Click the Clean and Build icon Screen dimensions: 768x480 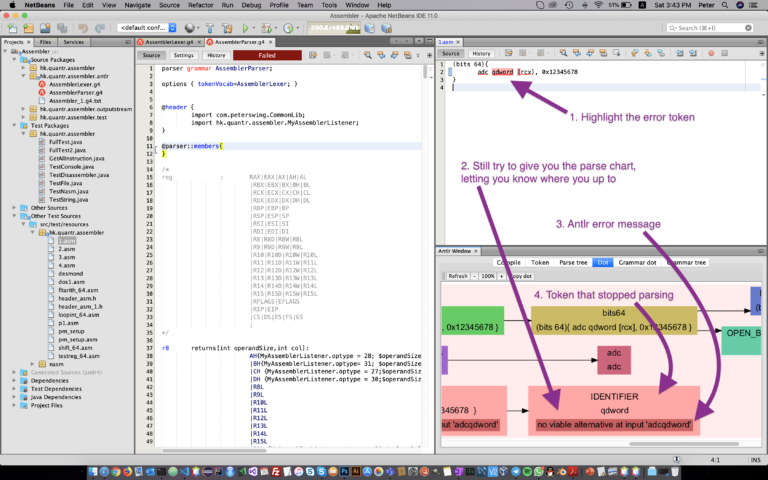(x=227, y=28)
